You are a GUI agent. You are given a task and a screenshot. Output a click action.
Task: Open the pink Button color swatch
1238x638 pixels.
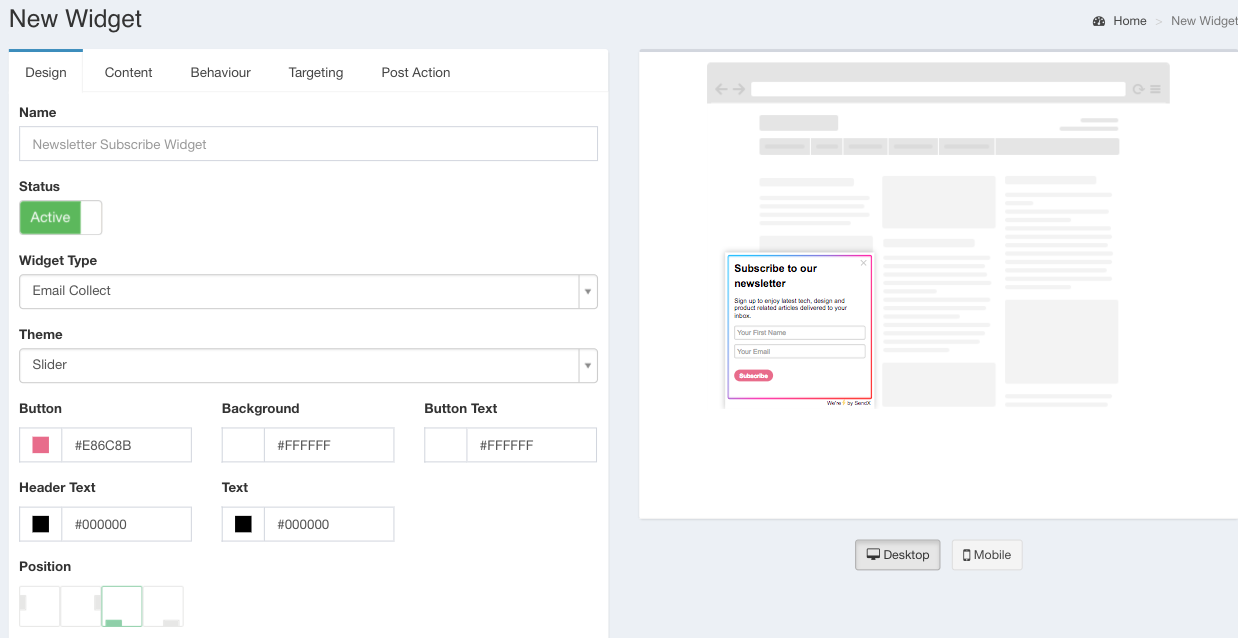pos(41,445)
